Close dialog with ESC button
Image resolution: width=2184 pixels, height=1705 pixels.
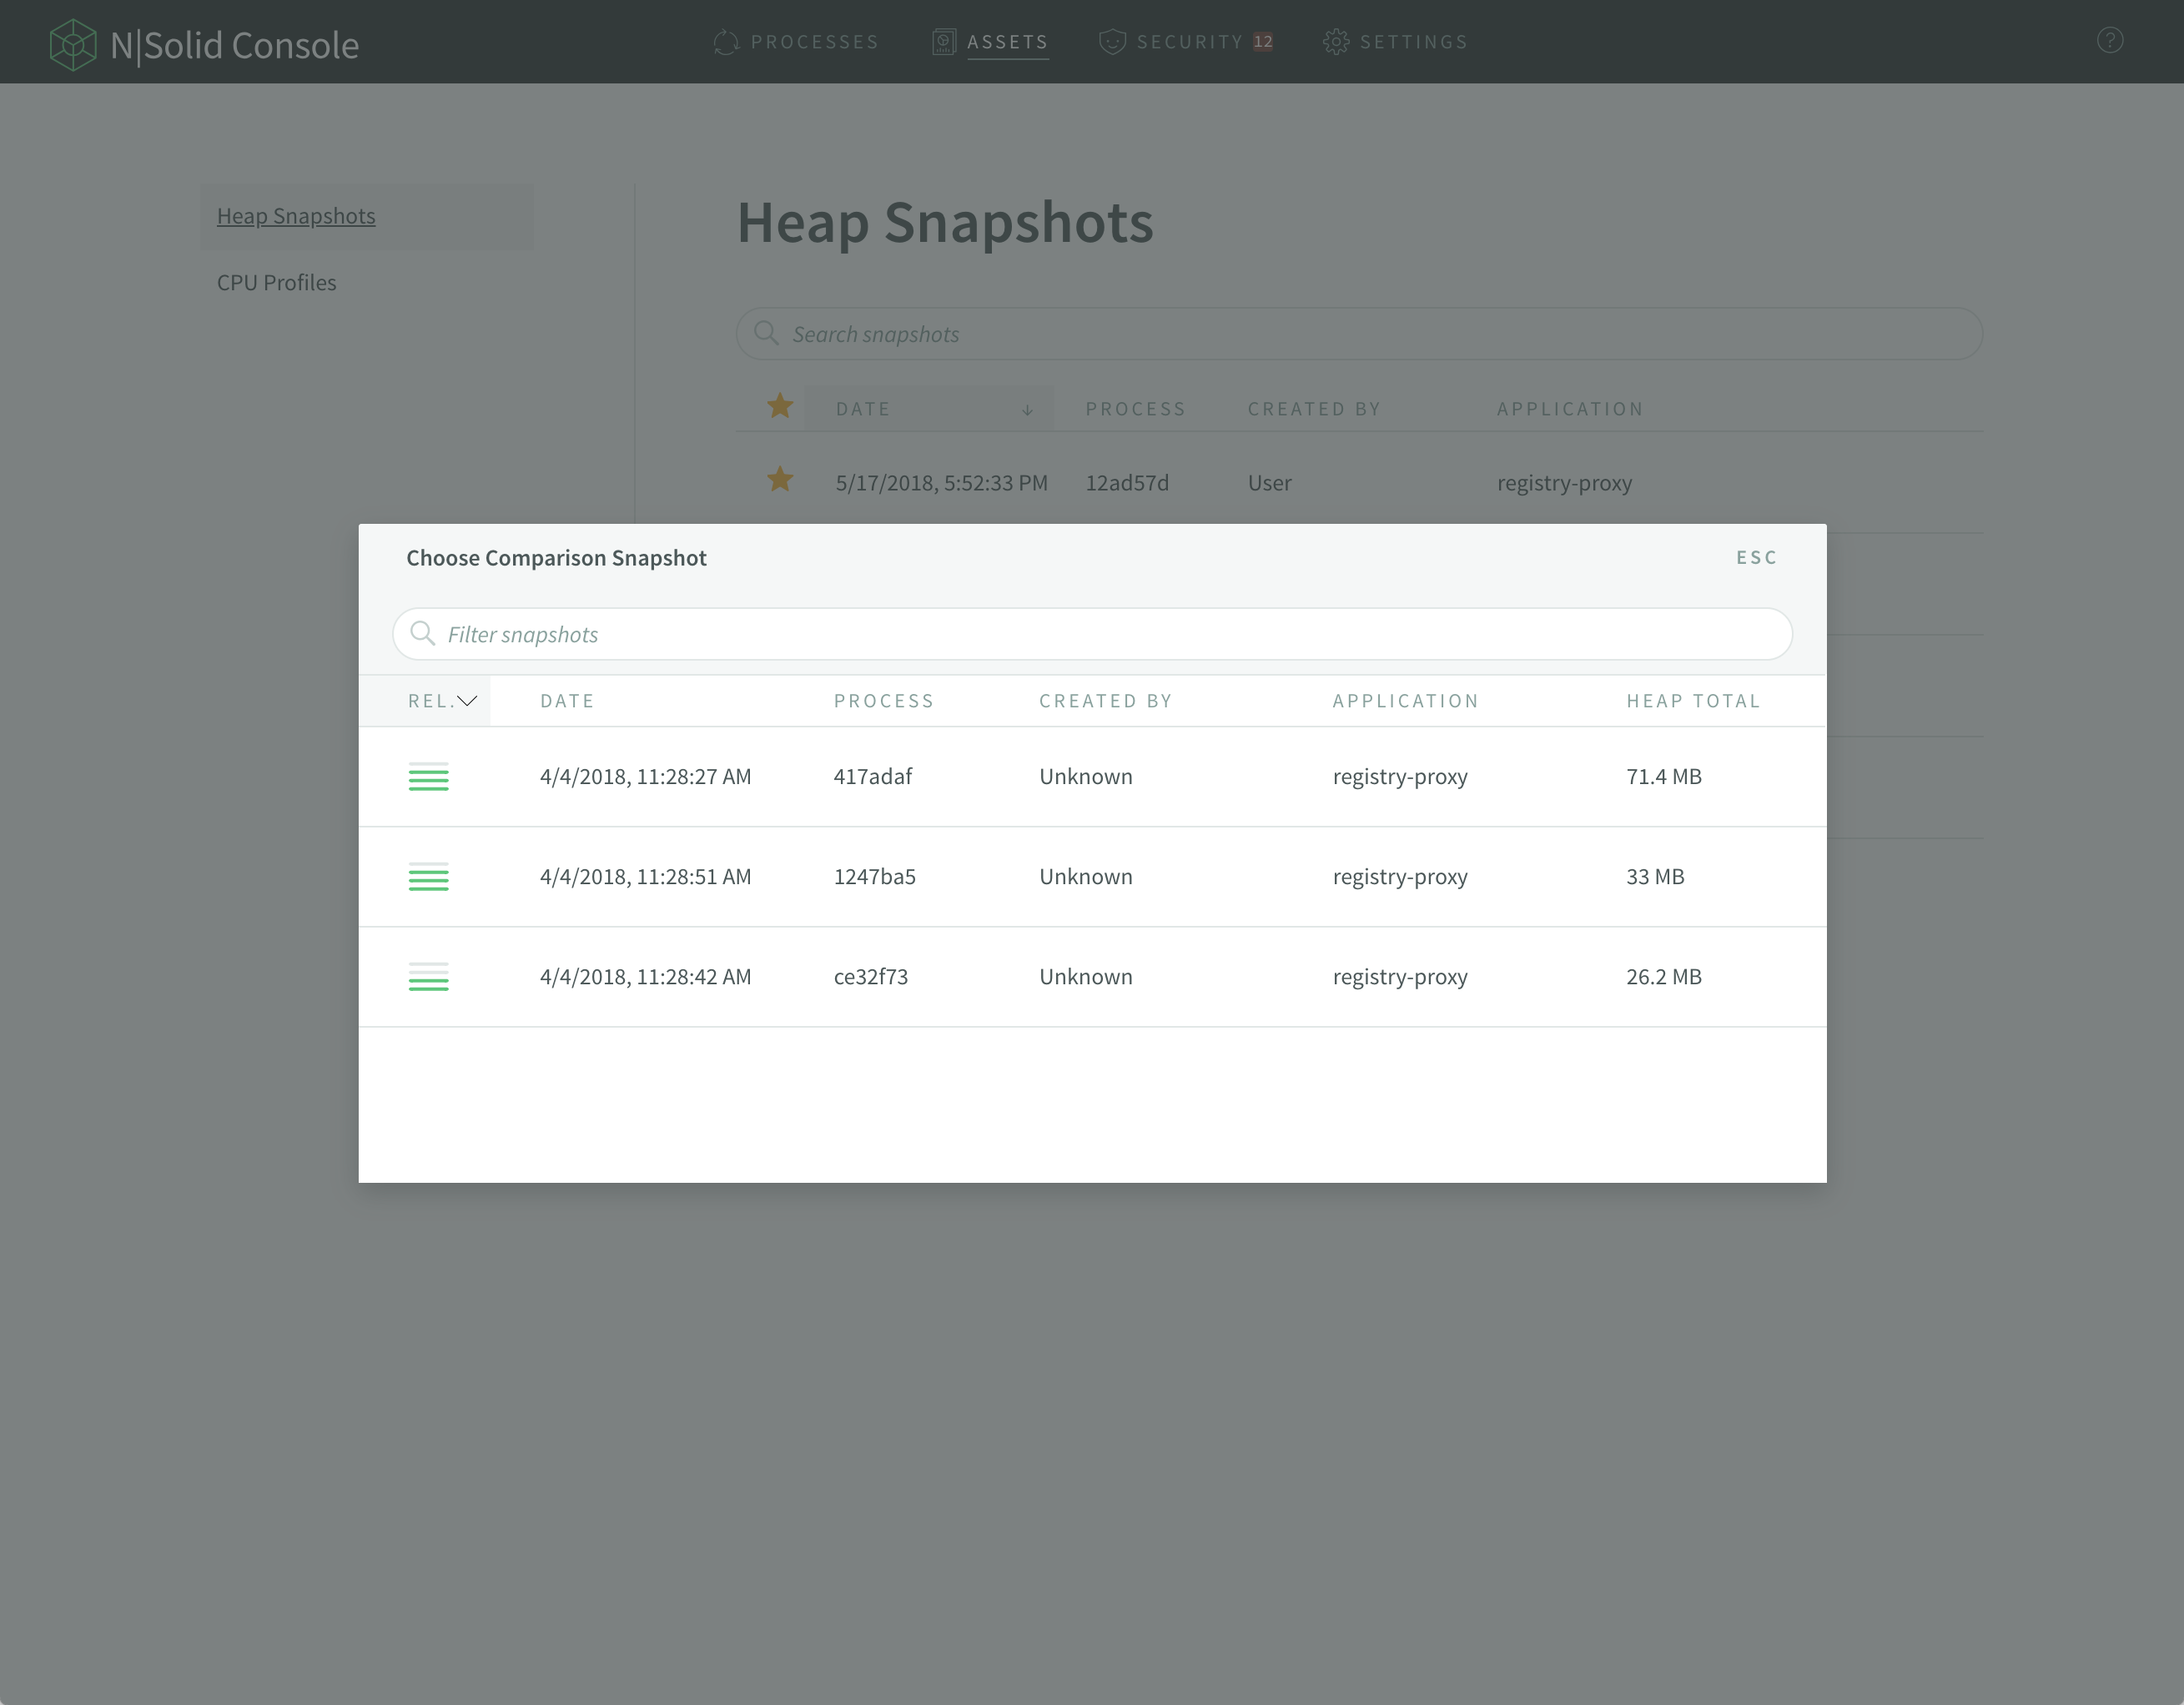click(1756, 558)
